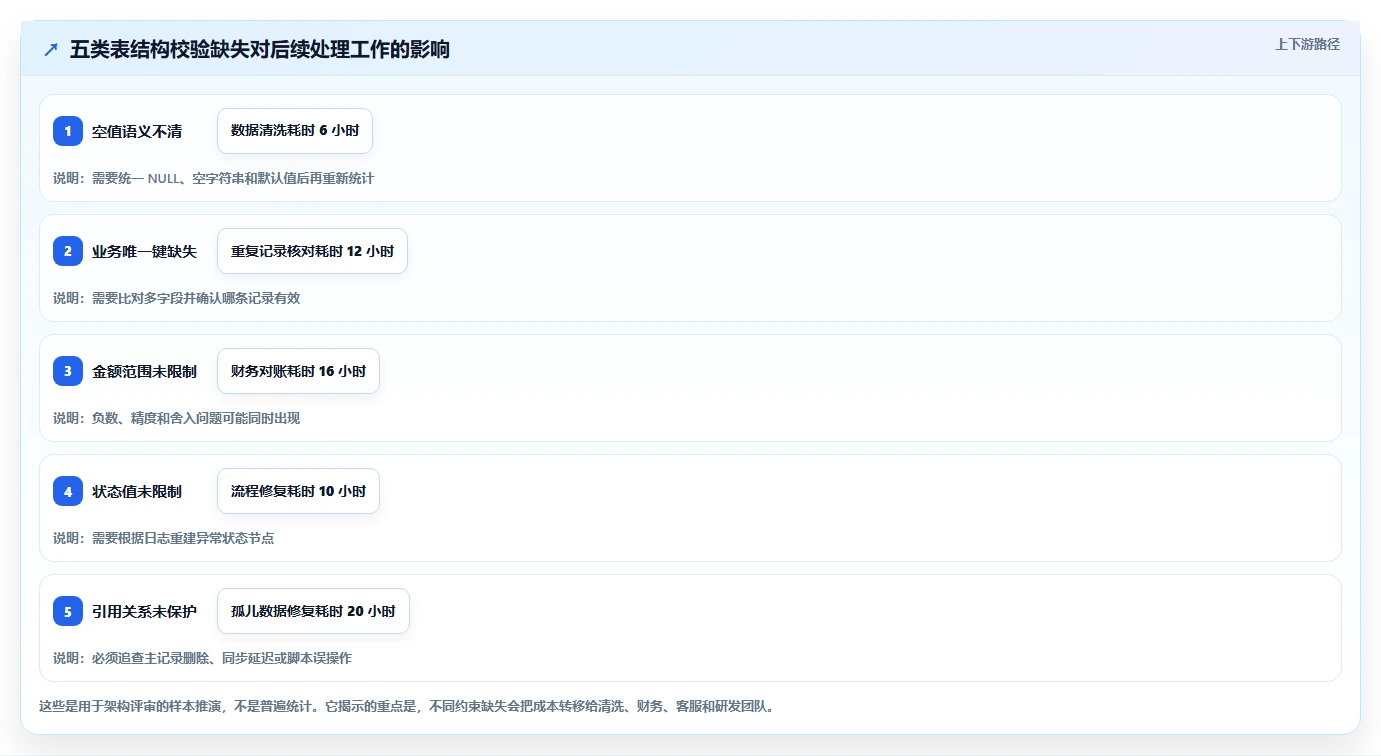The height and width of the screenshot is (756, 1381).
Task: Click the title 五类表结构校验缺失对后续处理工作的影响
Action: point(260,50)
